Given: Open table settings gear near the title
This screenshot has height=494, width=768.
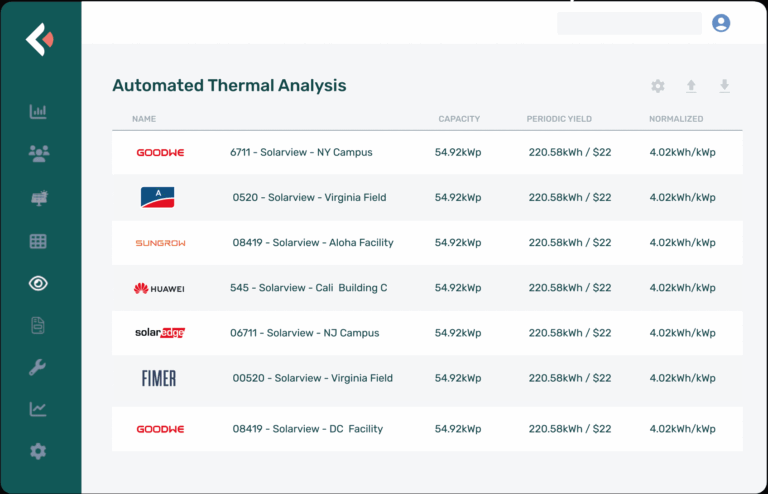Looking at the screenshot, I should [658, 86].
